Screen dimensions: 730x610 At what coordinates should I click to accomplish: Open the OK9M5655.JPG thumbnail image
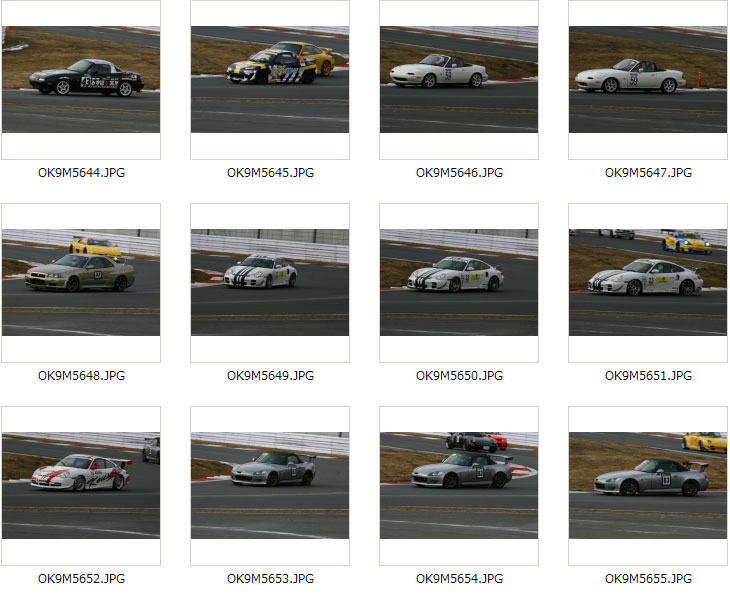tap(648, 486)
